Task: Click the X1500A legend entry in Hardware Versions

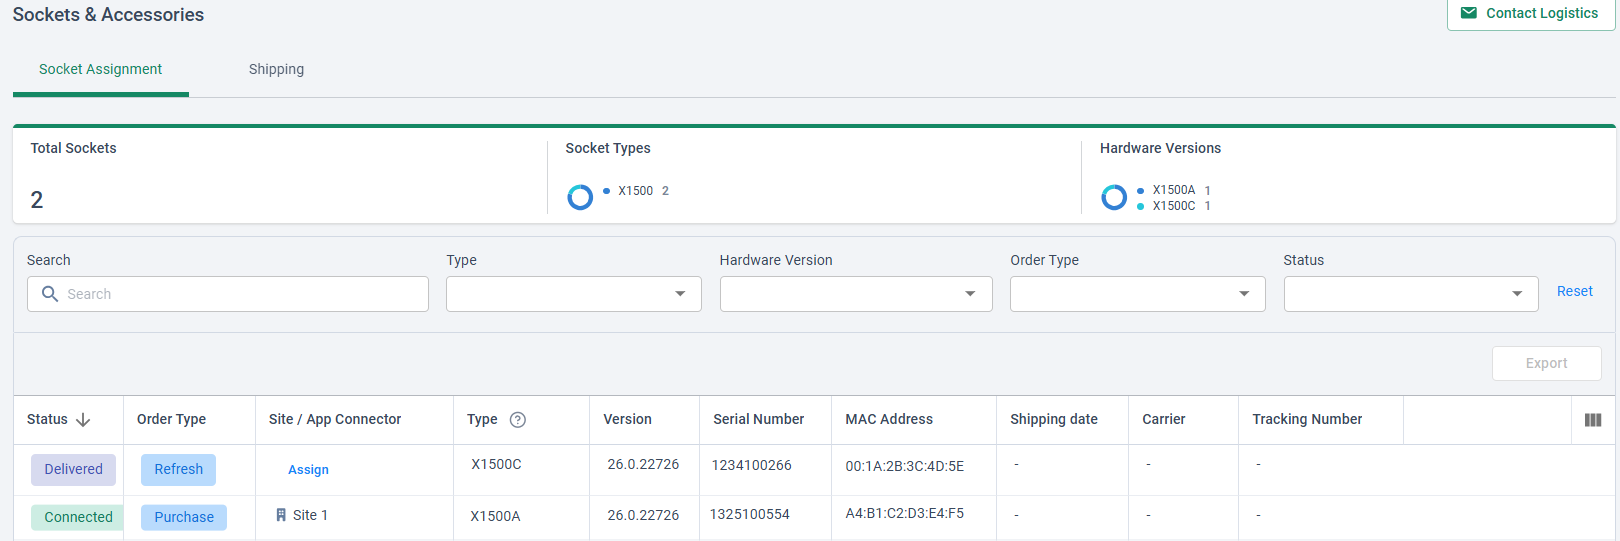Action: (x=1175, y=190)
